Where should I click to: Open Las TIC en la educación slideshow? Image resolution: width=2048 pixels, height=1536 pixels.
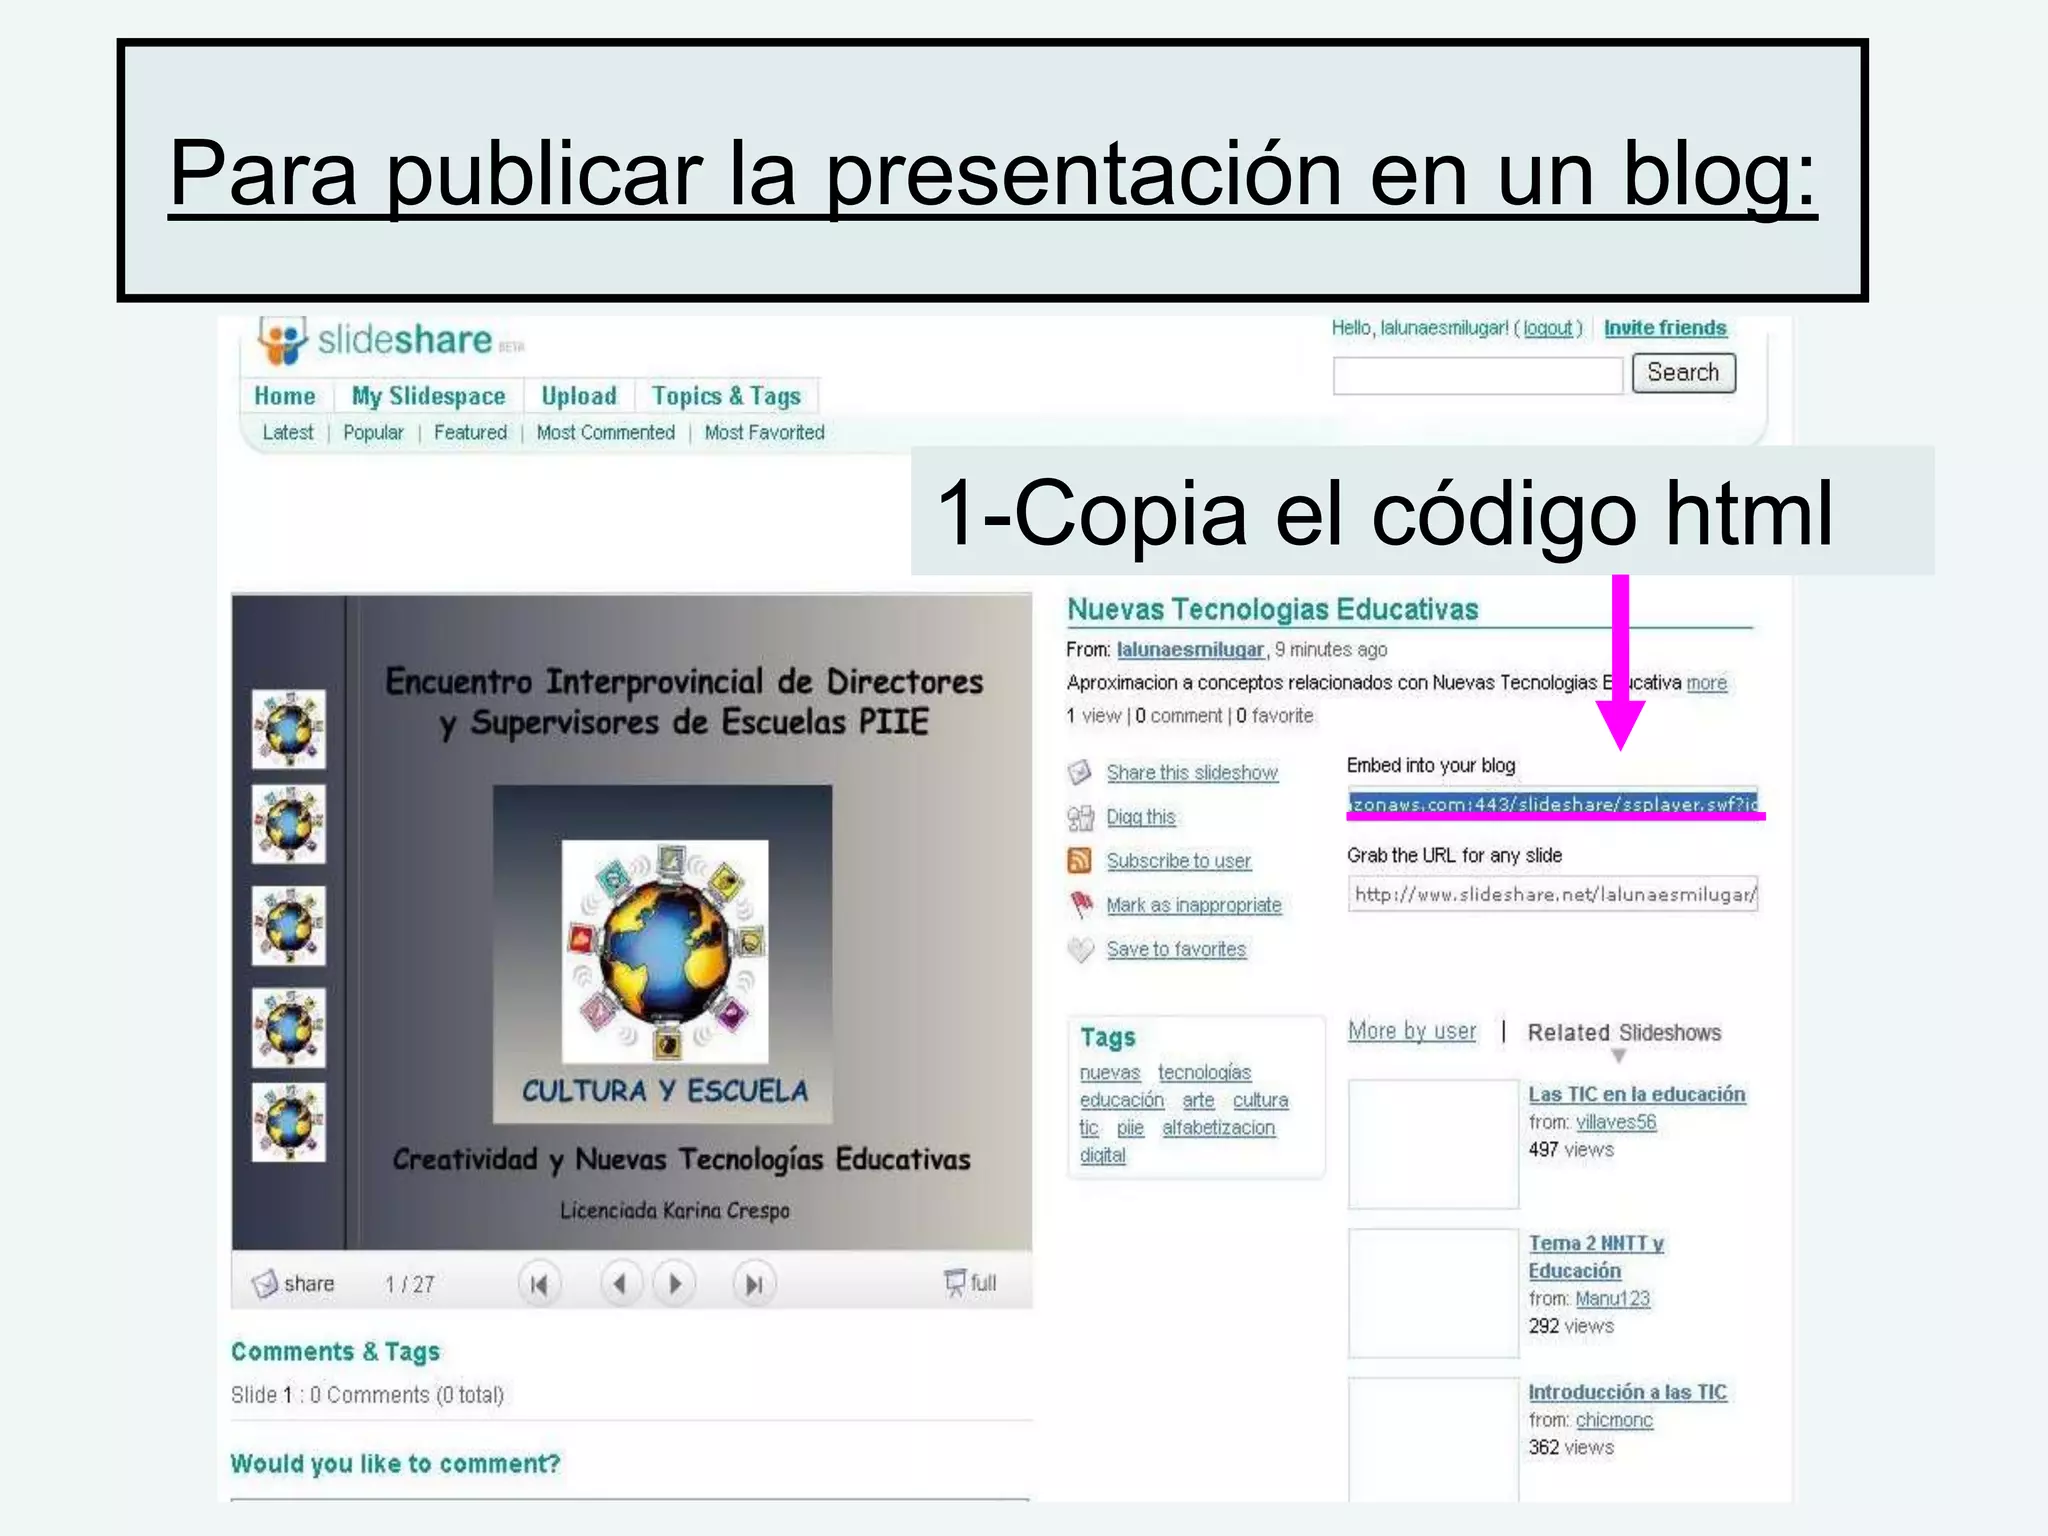pos(1637,1094)
